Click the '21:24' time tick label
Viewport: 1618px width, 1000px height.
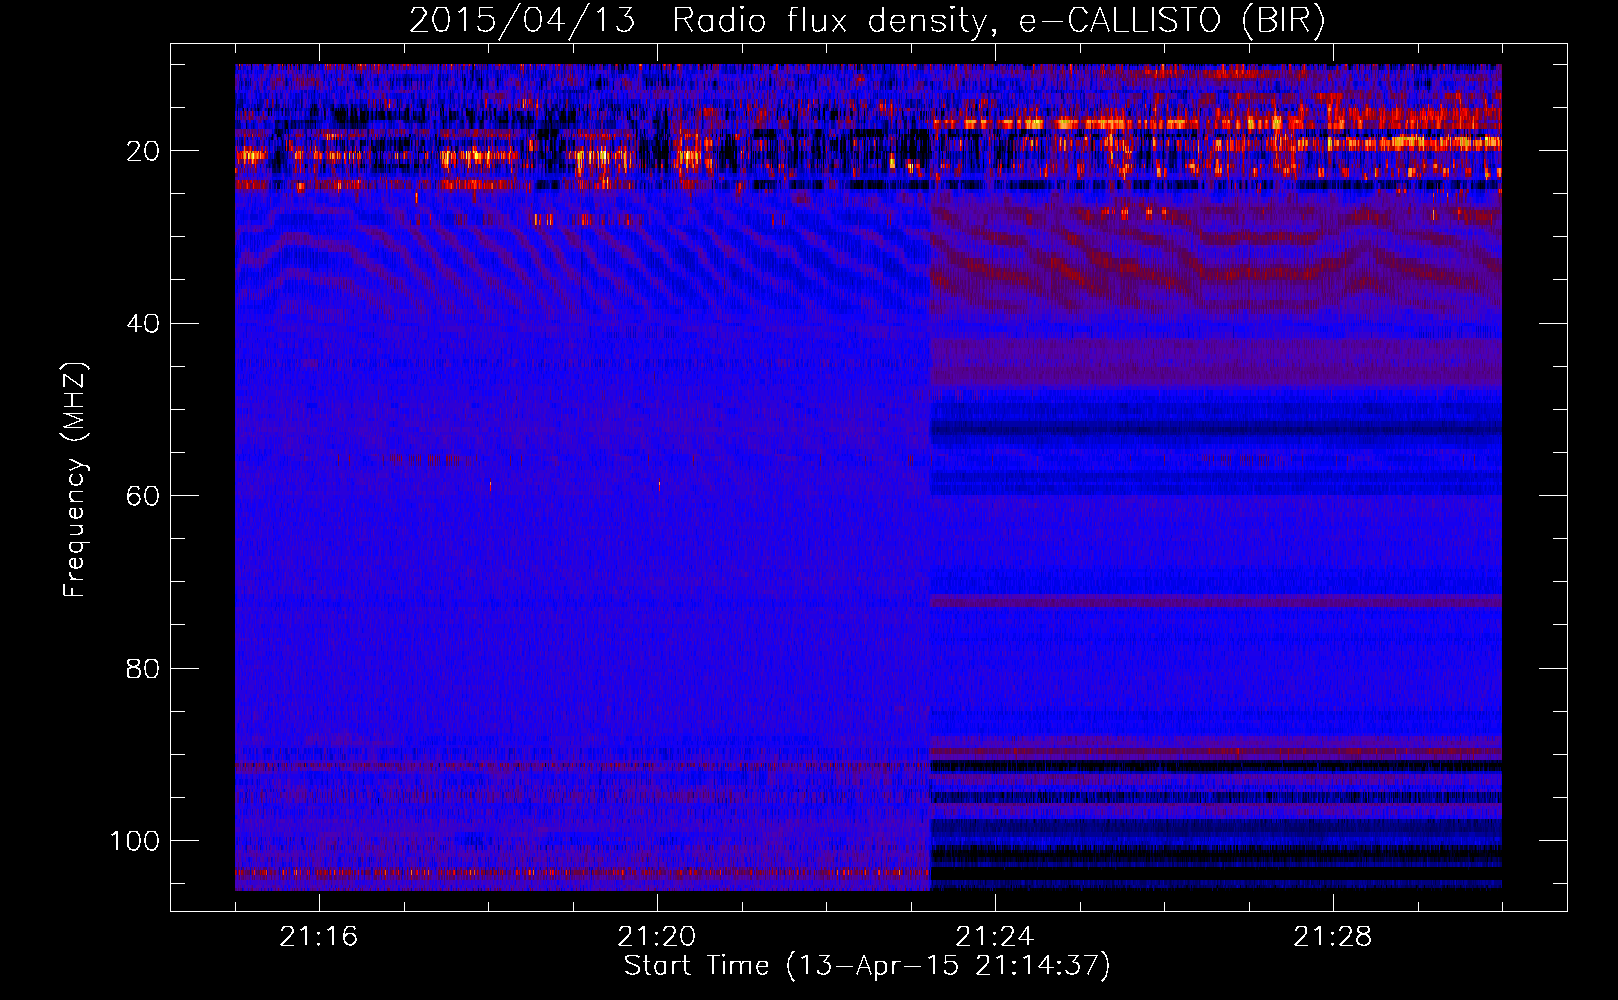tap(995, 937)
